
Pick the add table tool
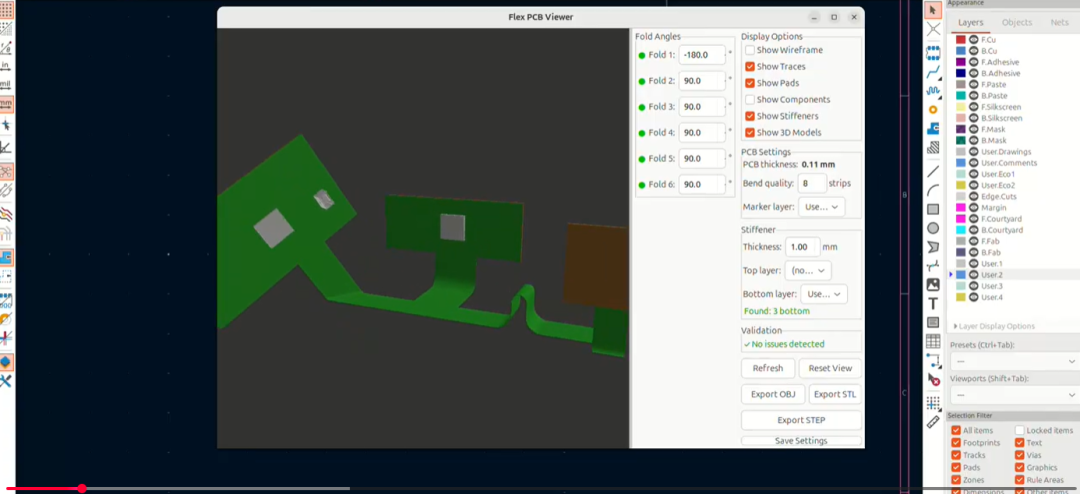pyautogui.click(x=933, y=341)
